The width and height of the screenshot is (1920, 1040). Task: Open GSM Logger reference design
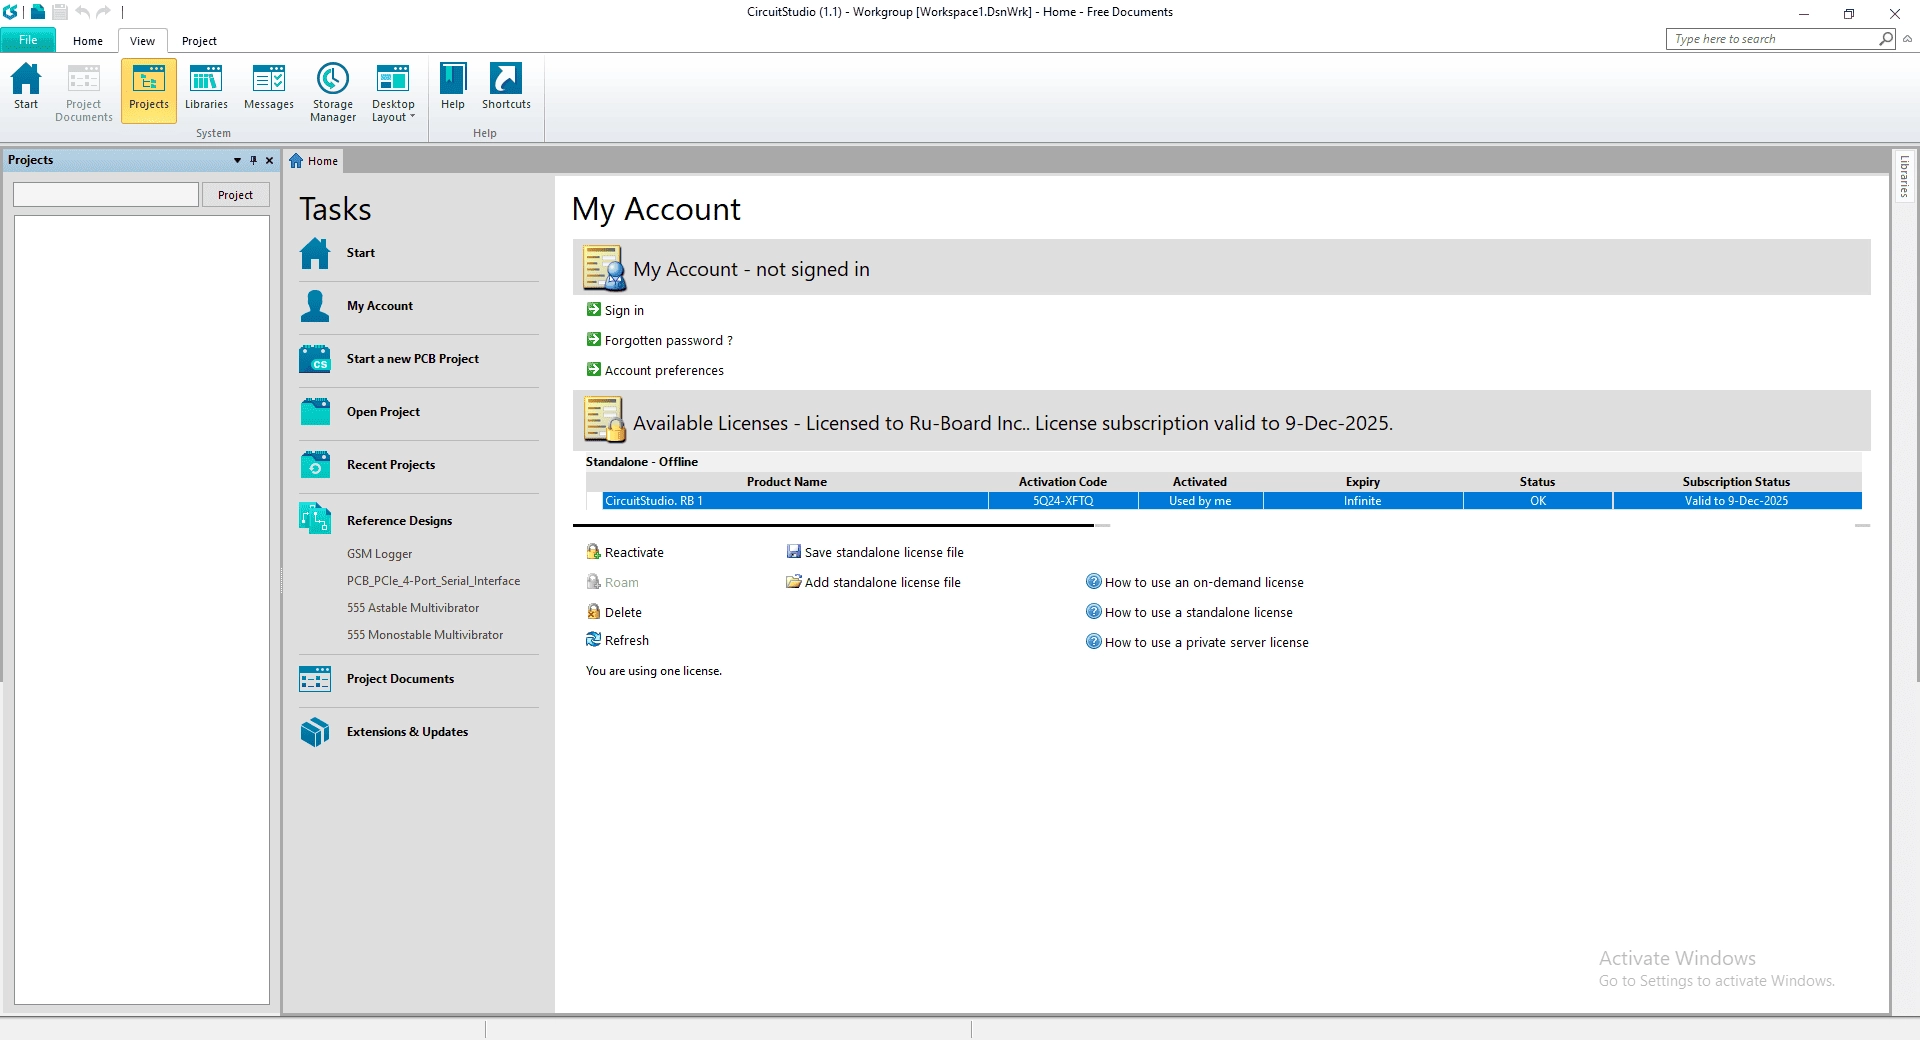pyautogui.click(x=379, y=554)
